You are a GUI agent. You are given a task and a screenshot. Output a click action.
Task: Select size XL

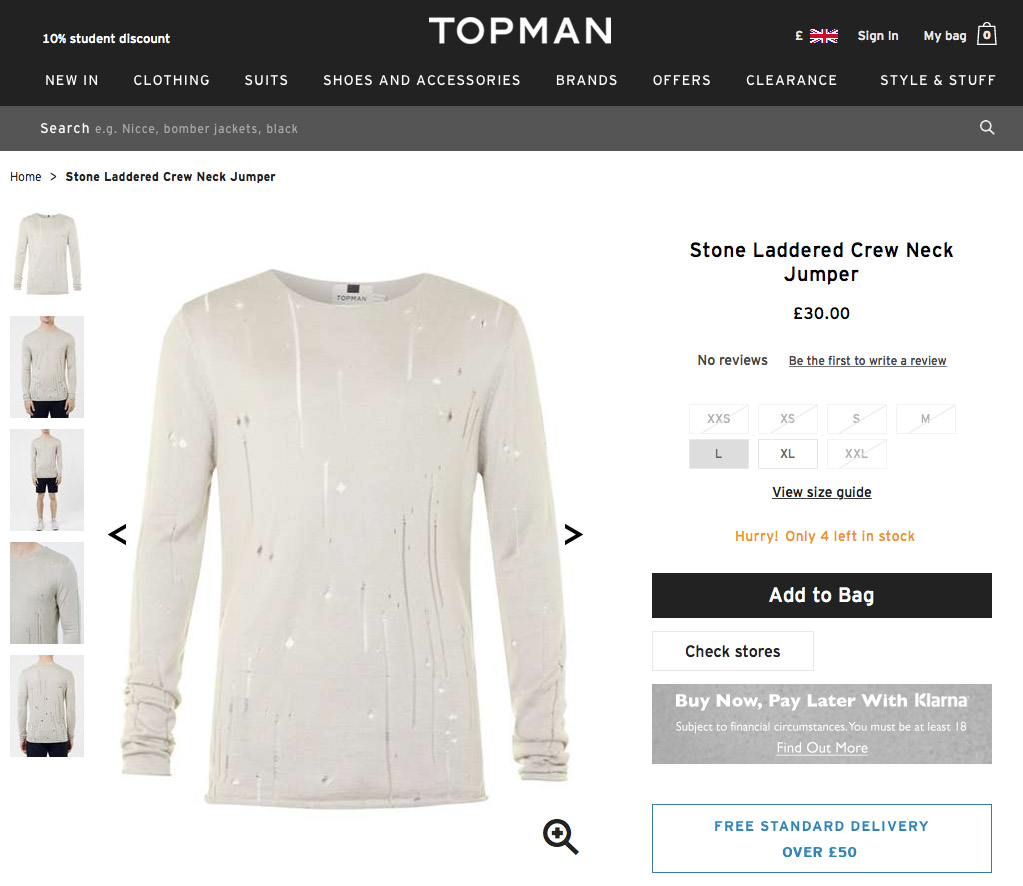point(787,453)
